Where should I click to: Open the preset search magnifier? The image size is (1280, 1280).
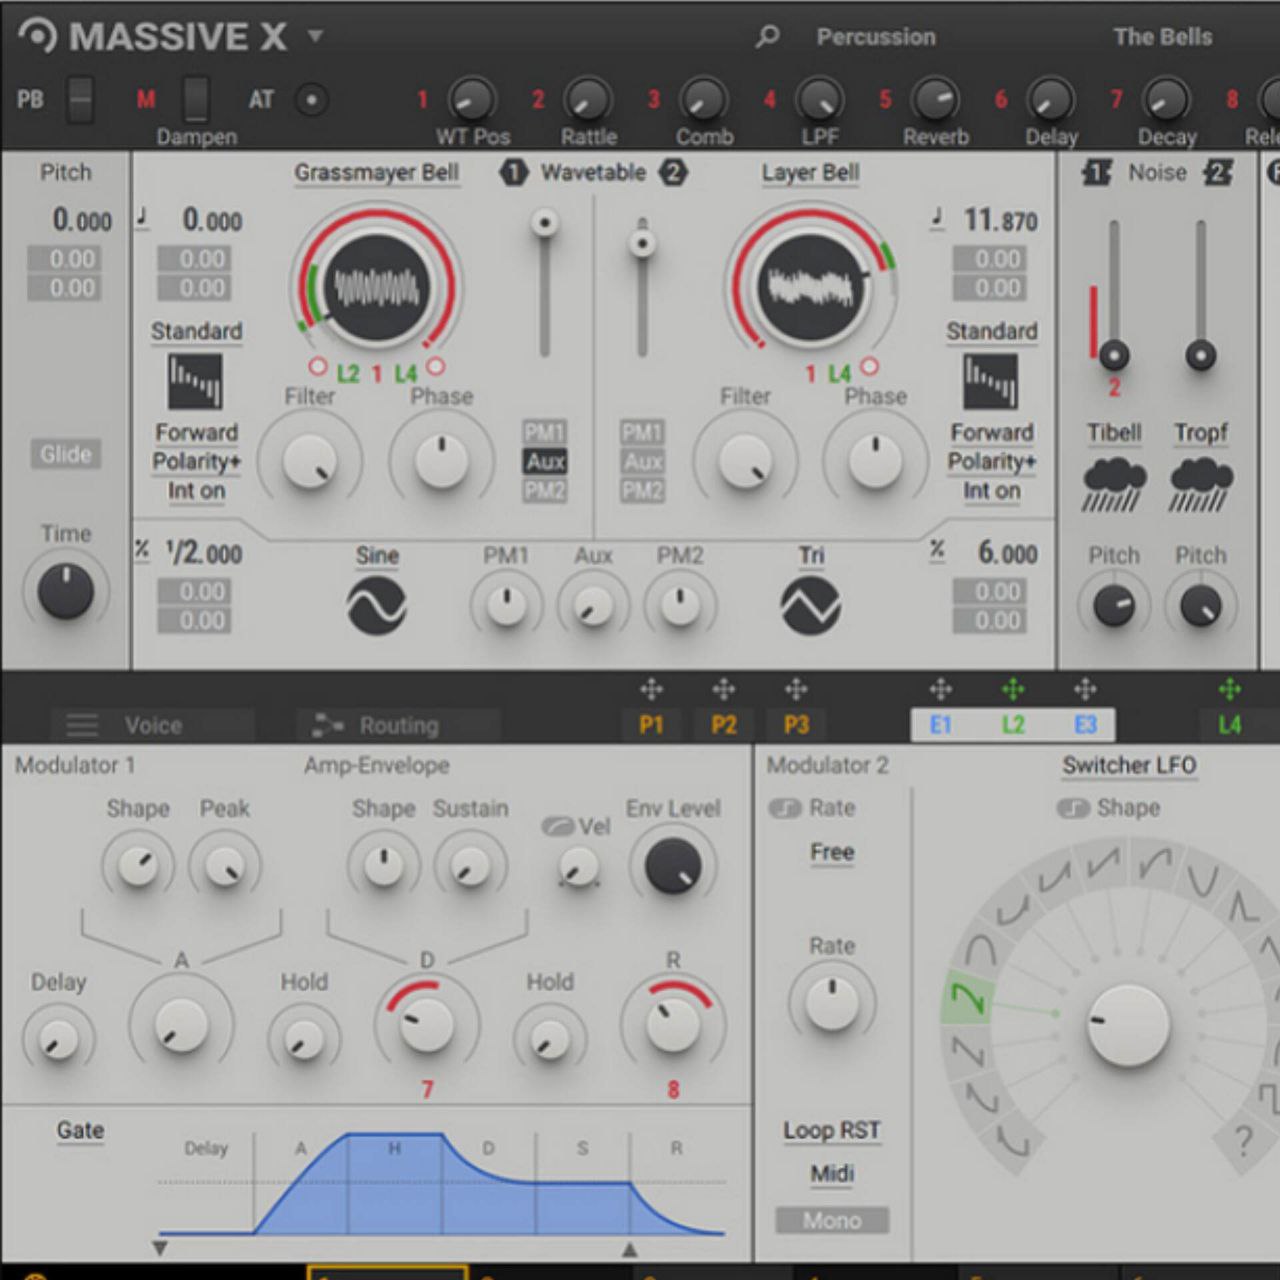[767, 37]
